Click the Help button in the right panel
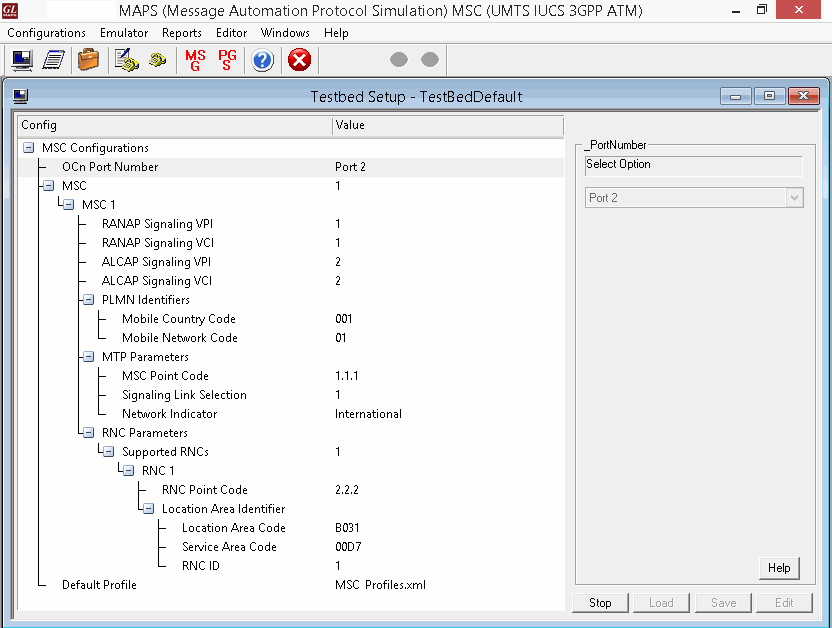The height and width of the screenshot is (628, 832). pos(779,567)
